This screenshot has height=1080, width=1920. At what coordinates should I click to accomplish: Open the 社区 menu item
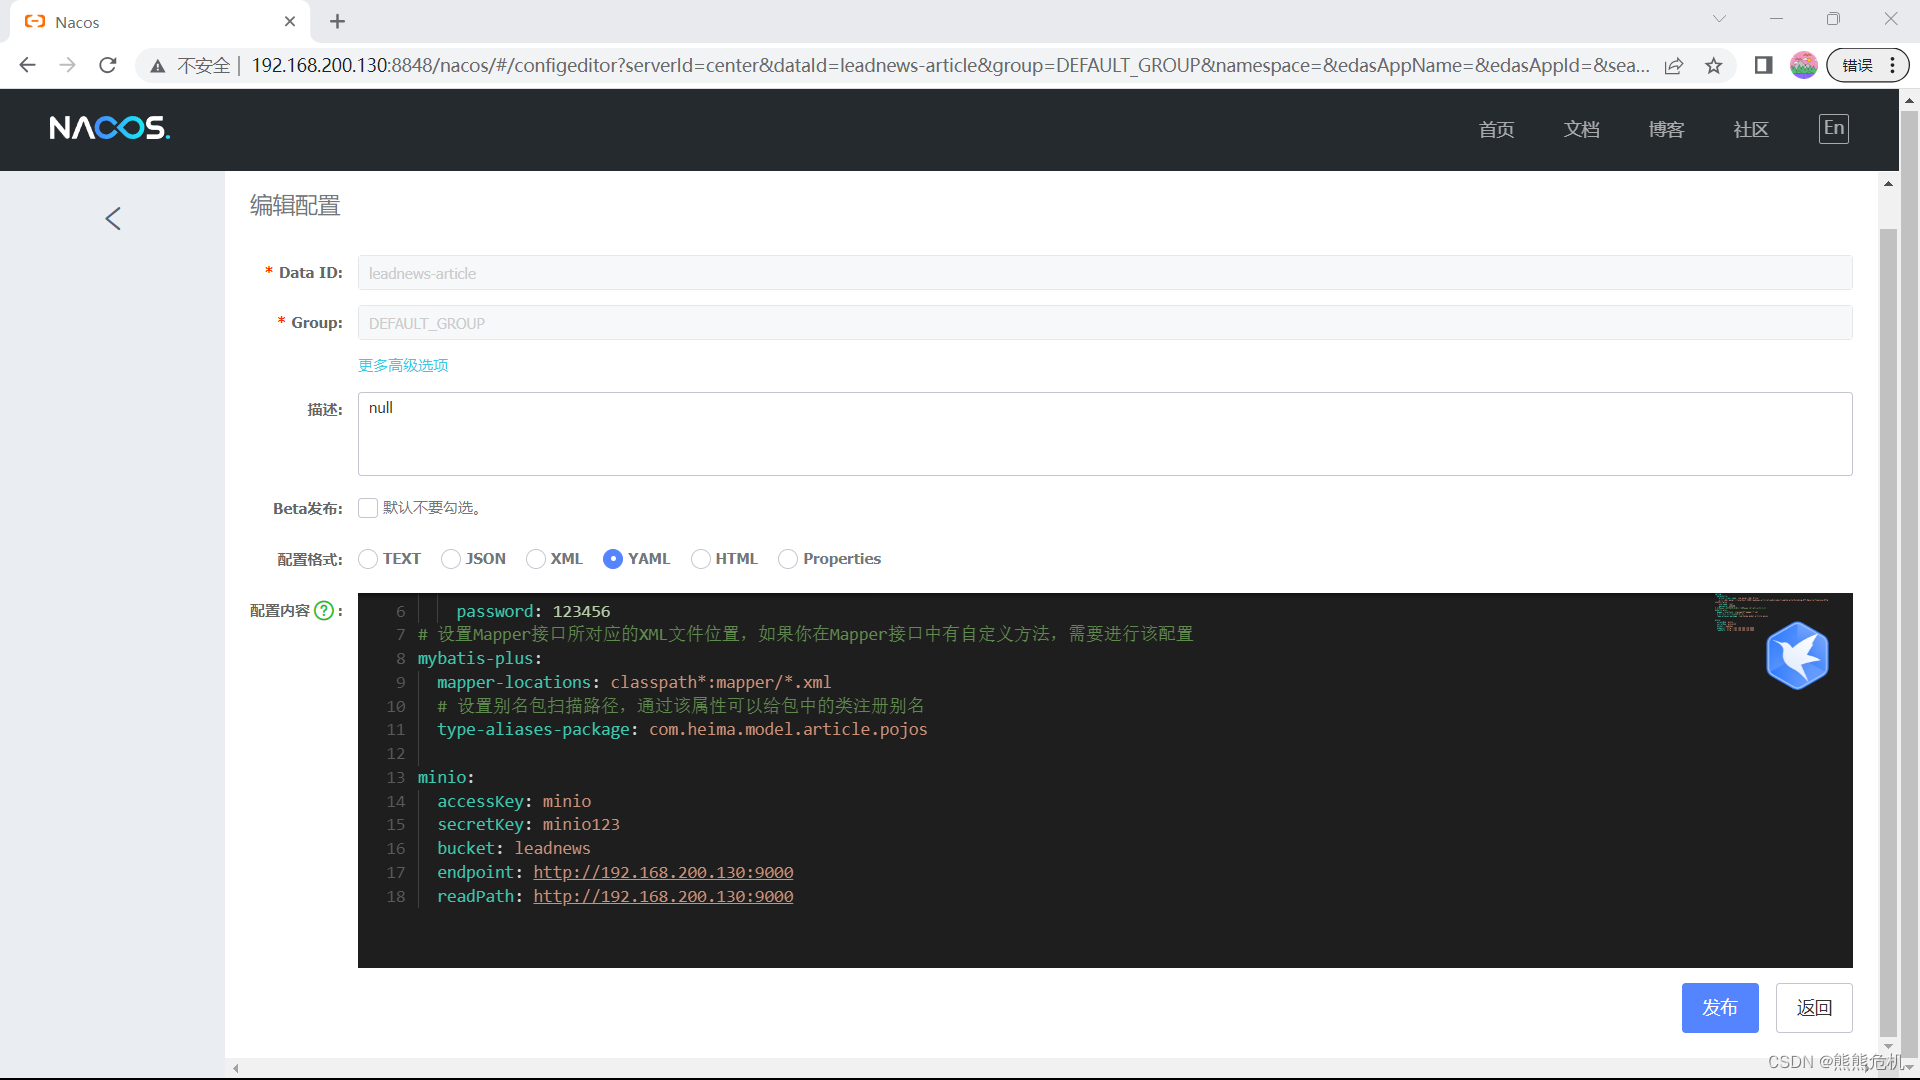tap(1751, 130)
